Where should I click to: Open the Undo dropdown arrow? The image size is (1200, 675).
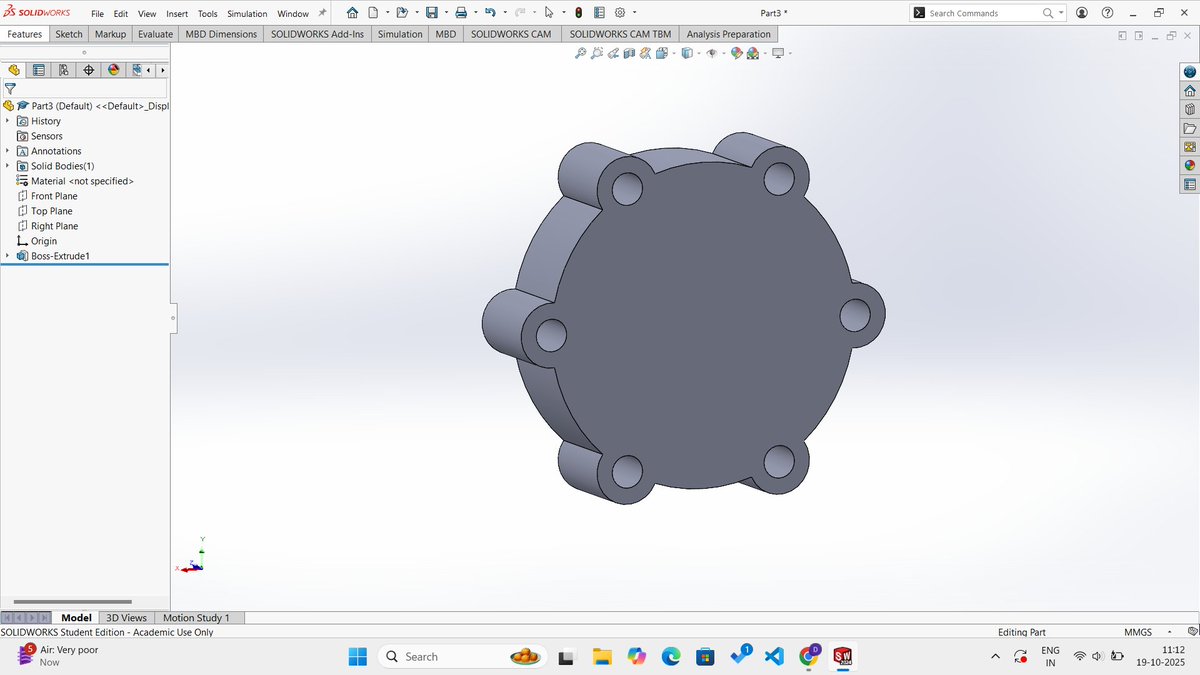(x=505, y=13)
